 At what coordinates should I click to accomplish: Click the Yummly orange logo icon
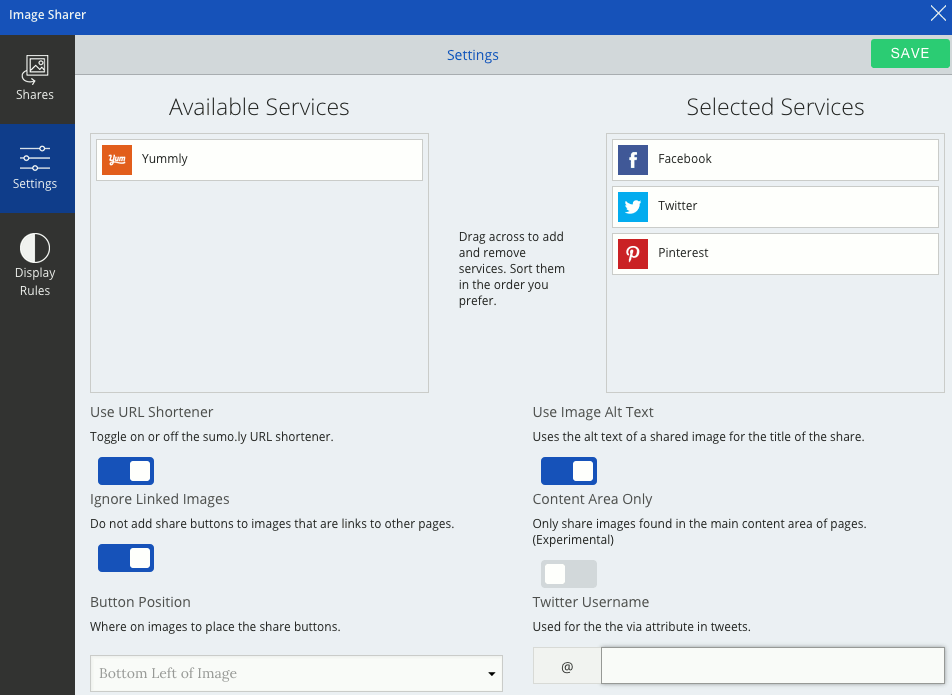click(x=117, y=160)
